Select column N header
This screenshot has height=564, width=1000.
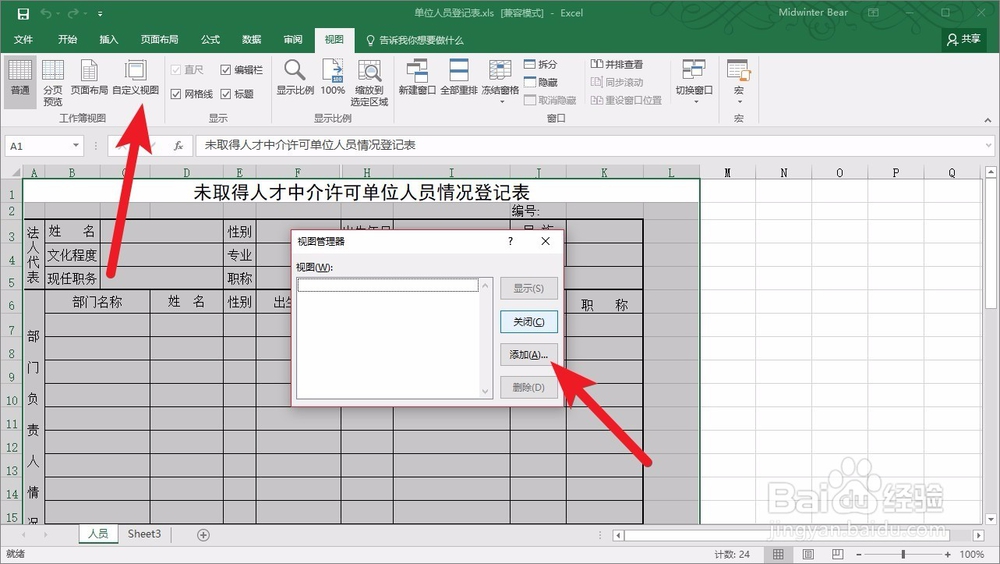[x=784, y=173]
